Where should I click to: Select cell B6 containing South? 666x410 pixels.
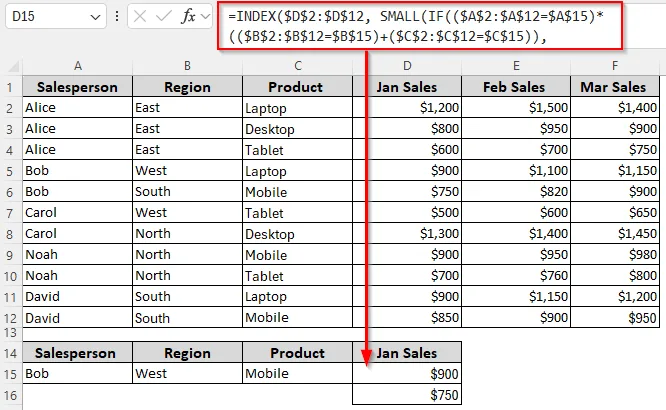click(x=187, y=191)
